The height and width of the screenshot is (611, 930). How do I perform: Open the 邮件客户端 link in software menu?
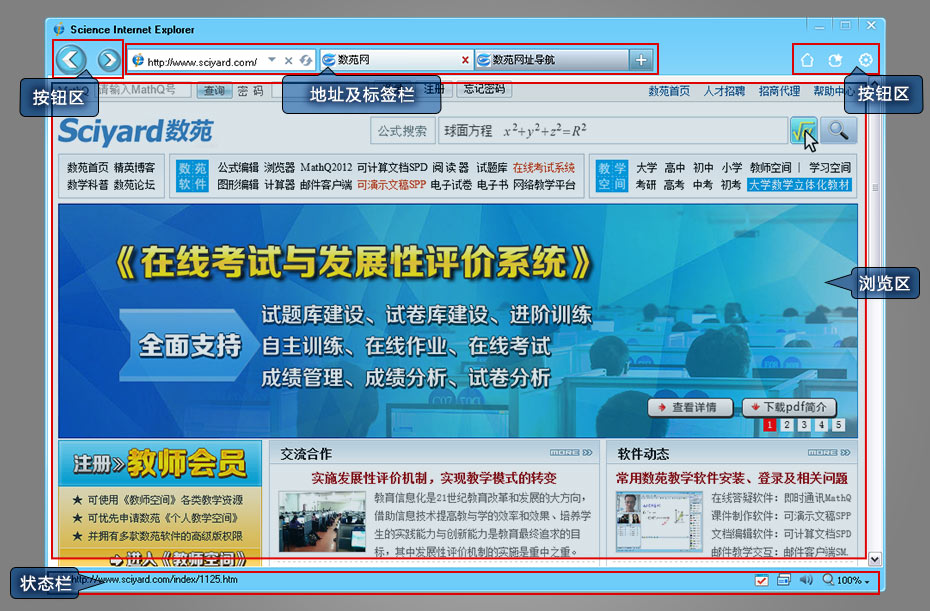(326, 185)
